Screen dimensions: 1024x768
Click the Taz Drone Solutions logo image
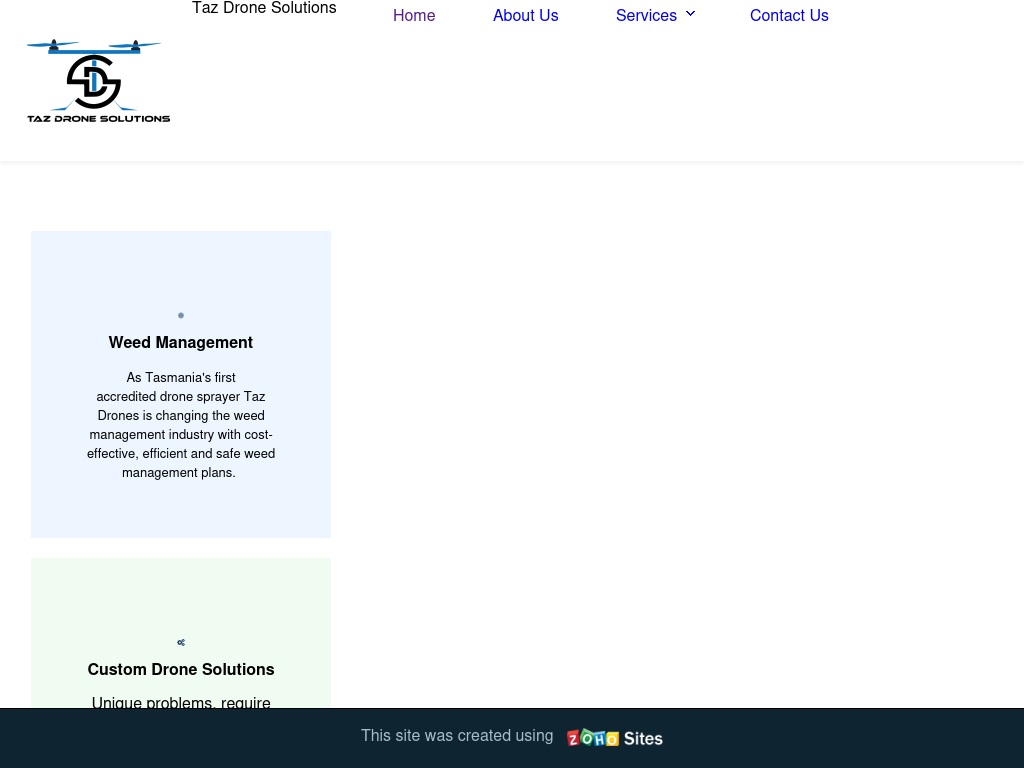pos(98,80)
